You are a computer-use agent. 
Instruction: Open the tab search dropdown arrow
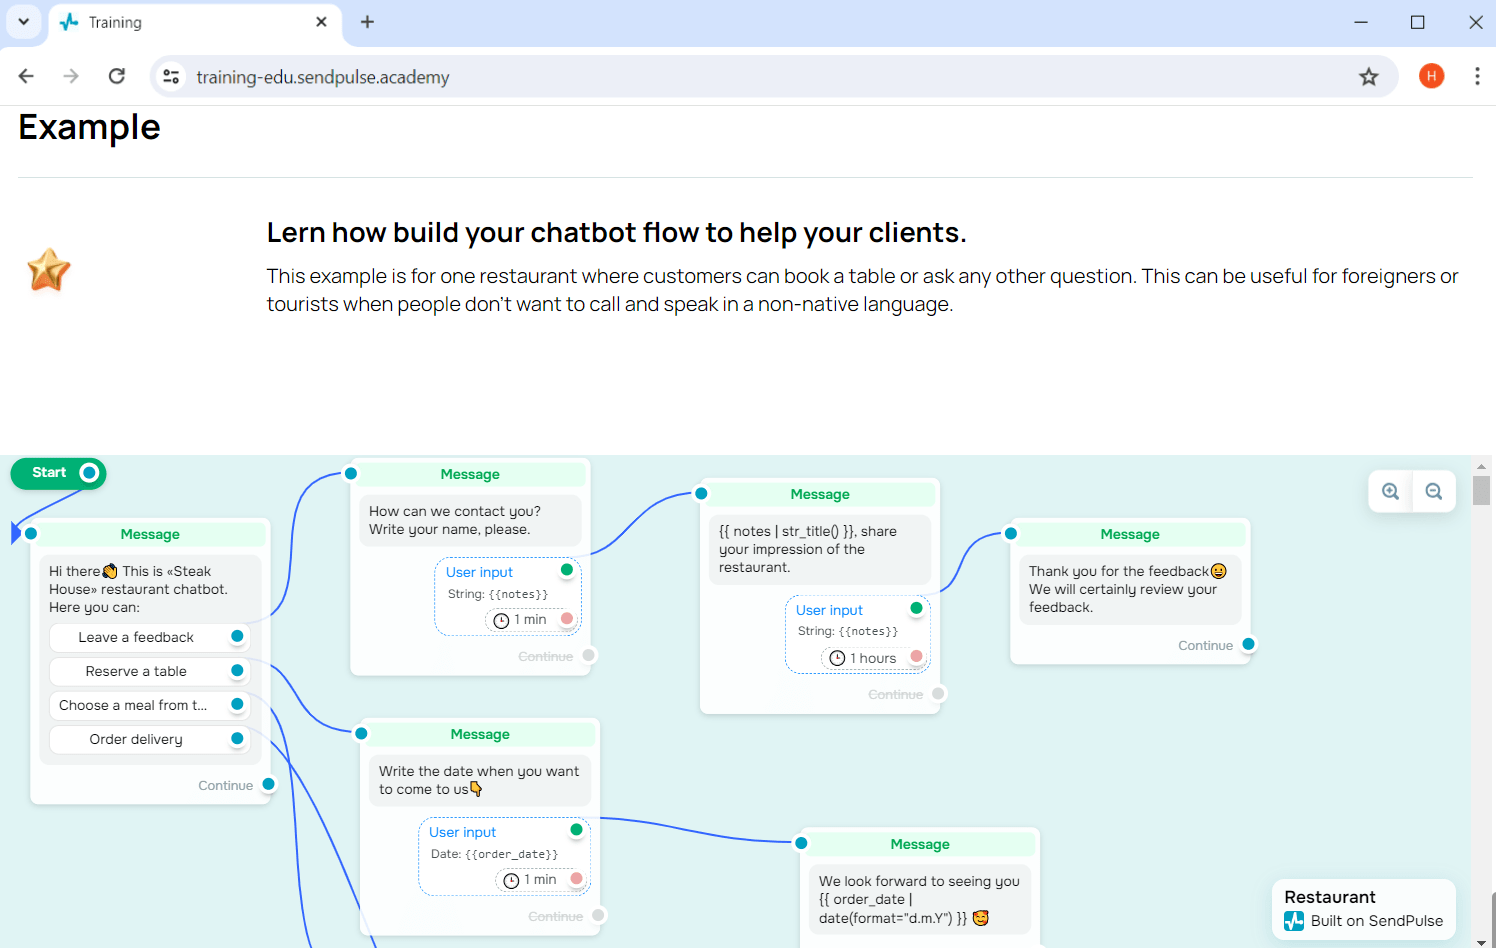tap(24, 22)
